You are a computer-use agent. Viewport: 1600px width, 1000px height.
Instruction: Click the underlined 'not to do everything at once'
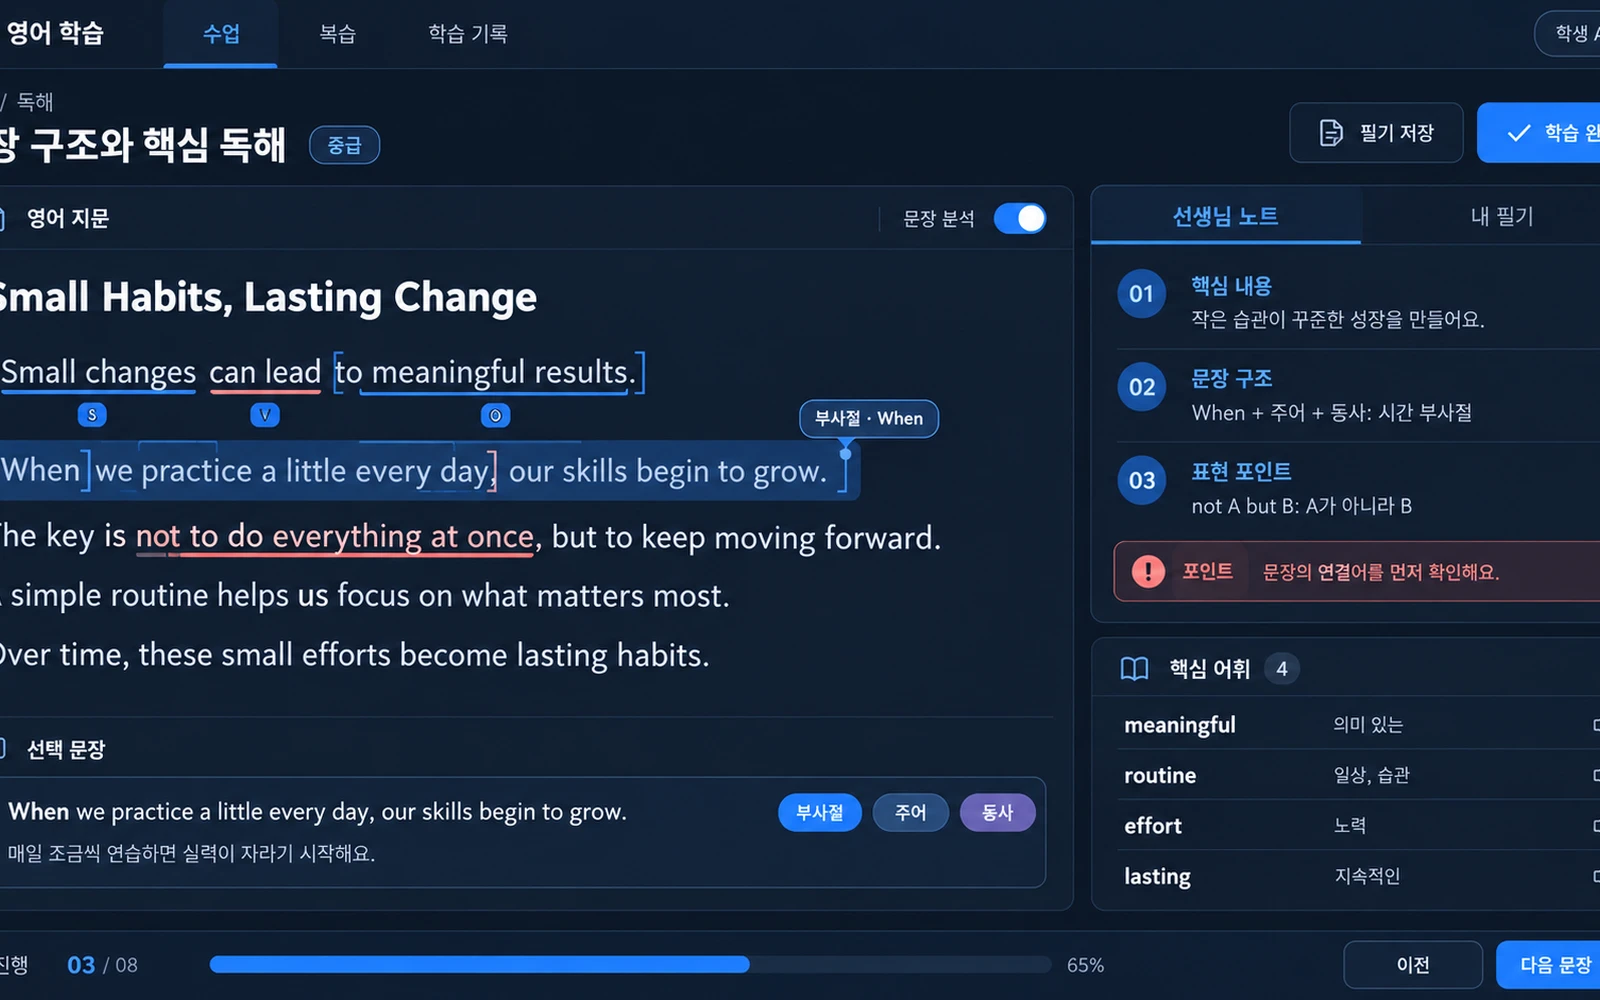pyautogui.click(x=335, y=537)
